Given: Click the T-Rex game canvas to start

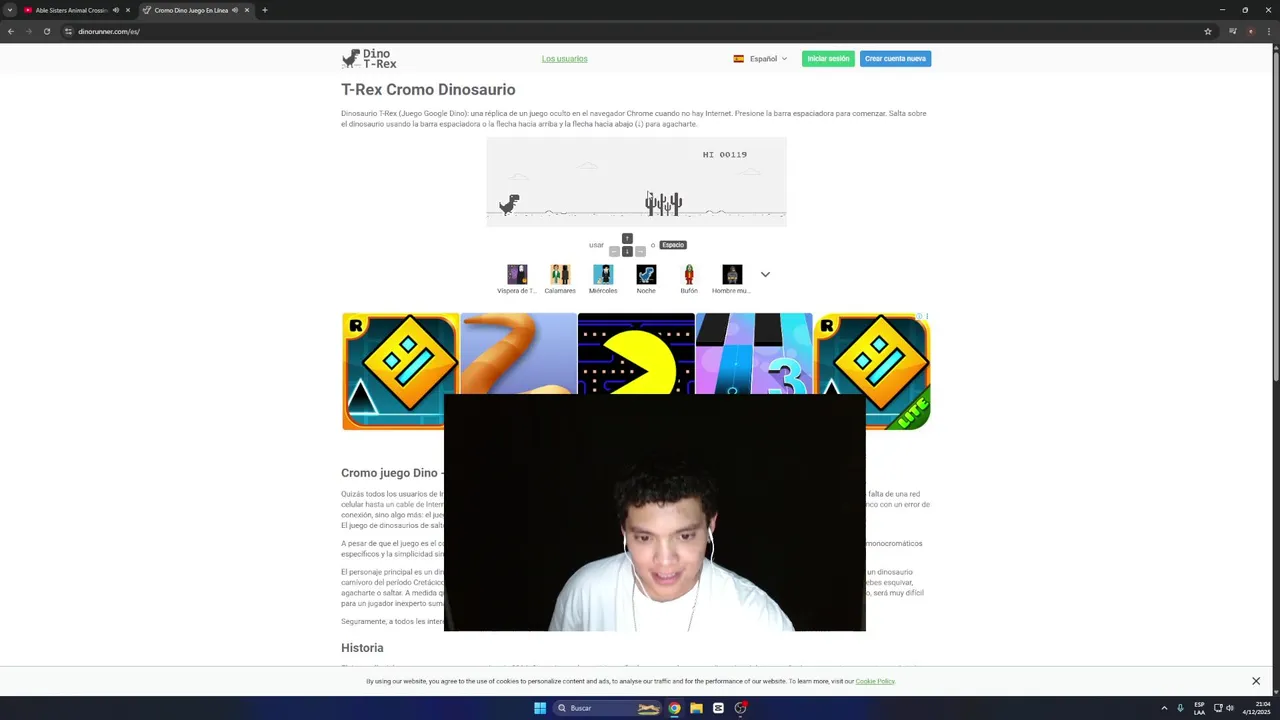Looking at the screenshot, I should coord(636,182).
